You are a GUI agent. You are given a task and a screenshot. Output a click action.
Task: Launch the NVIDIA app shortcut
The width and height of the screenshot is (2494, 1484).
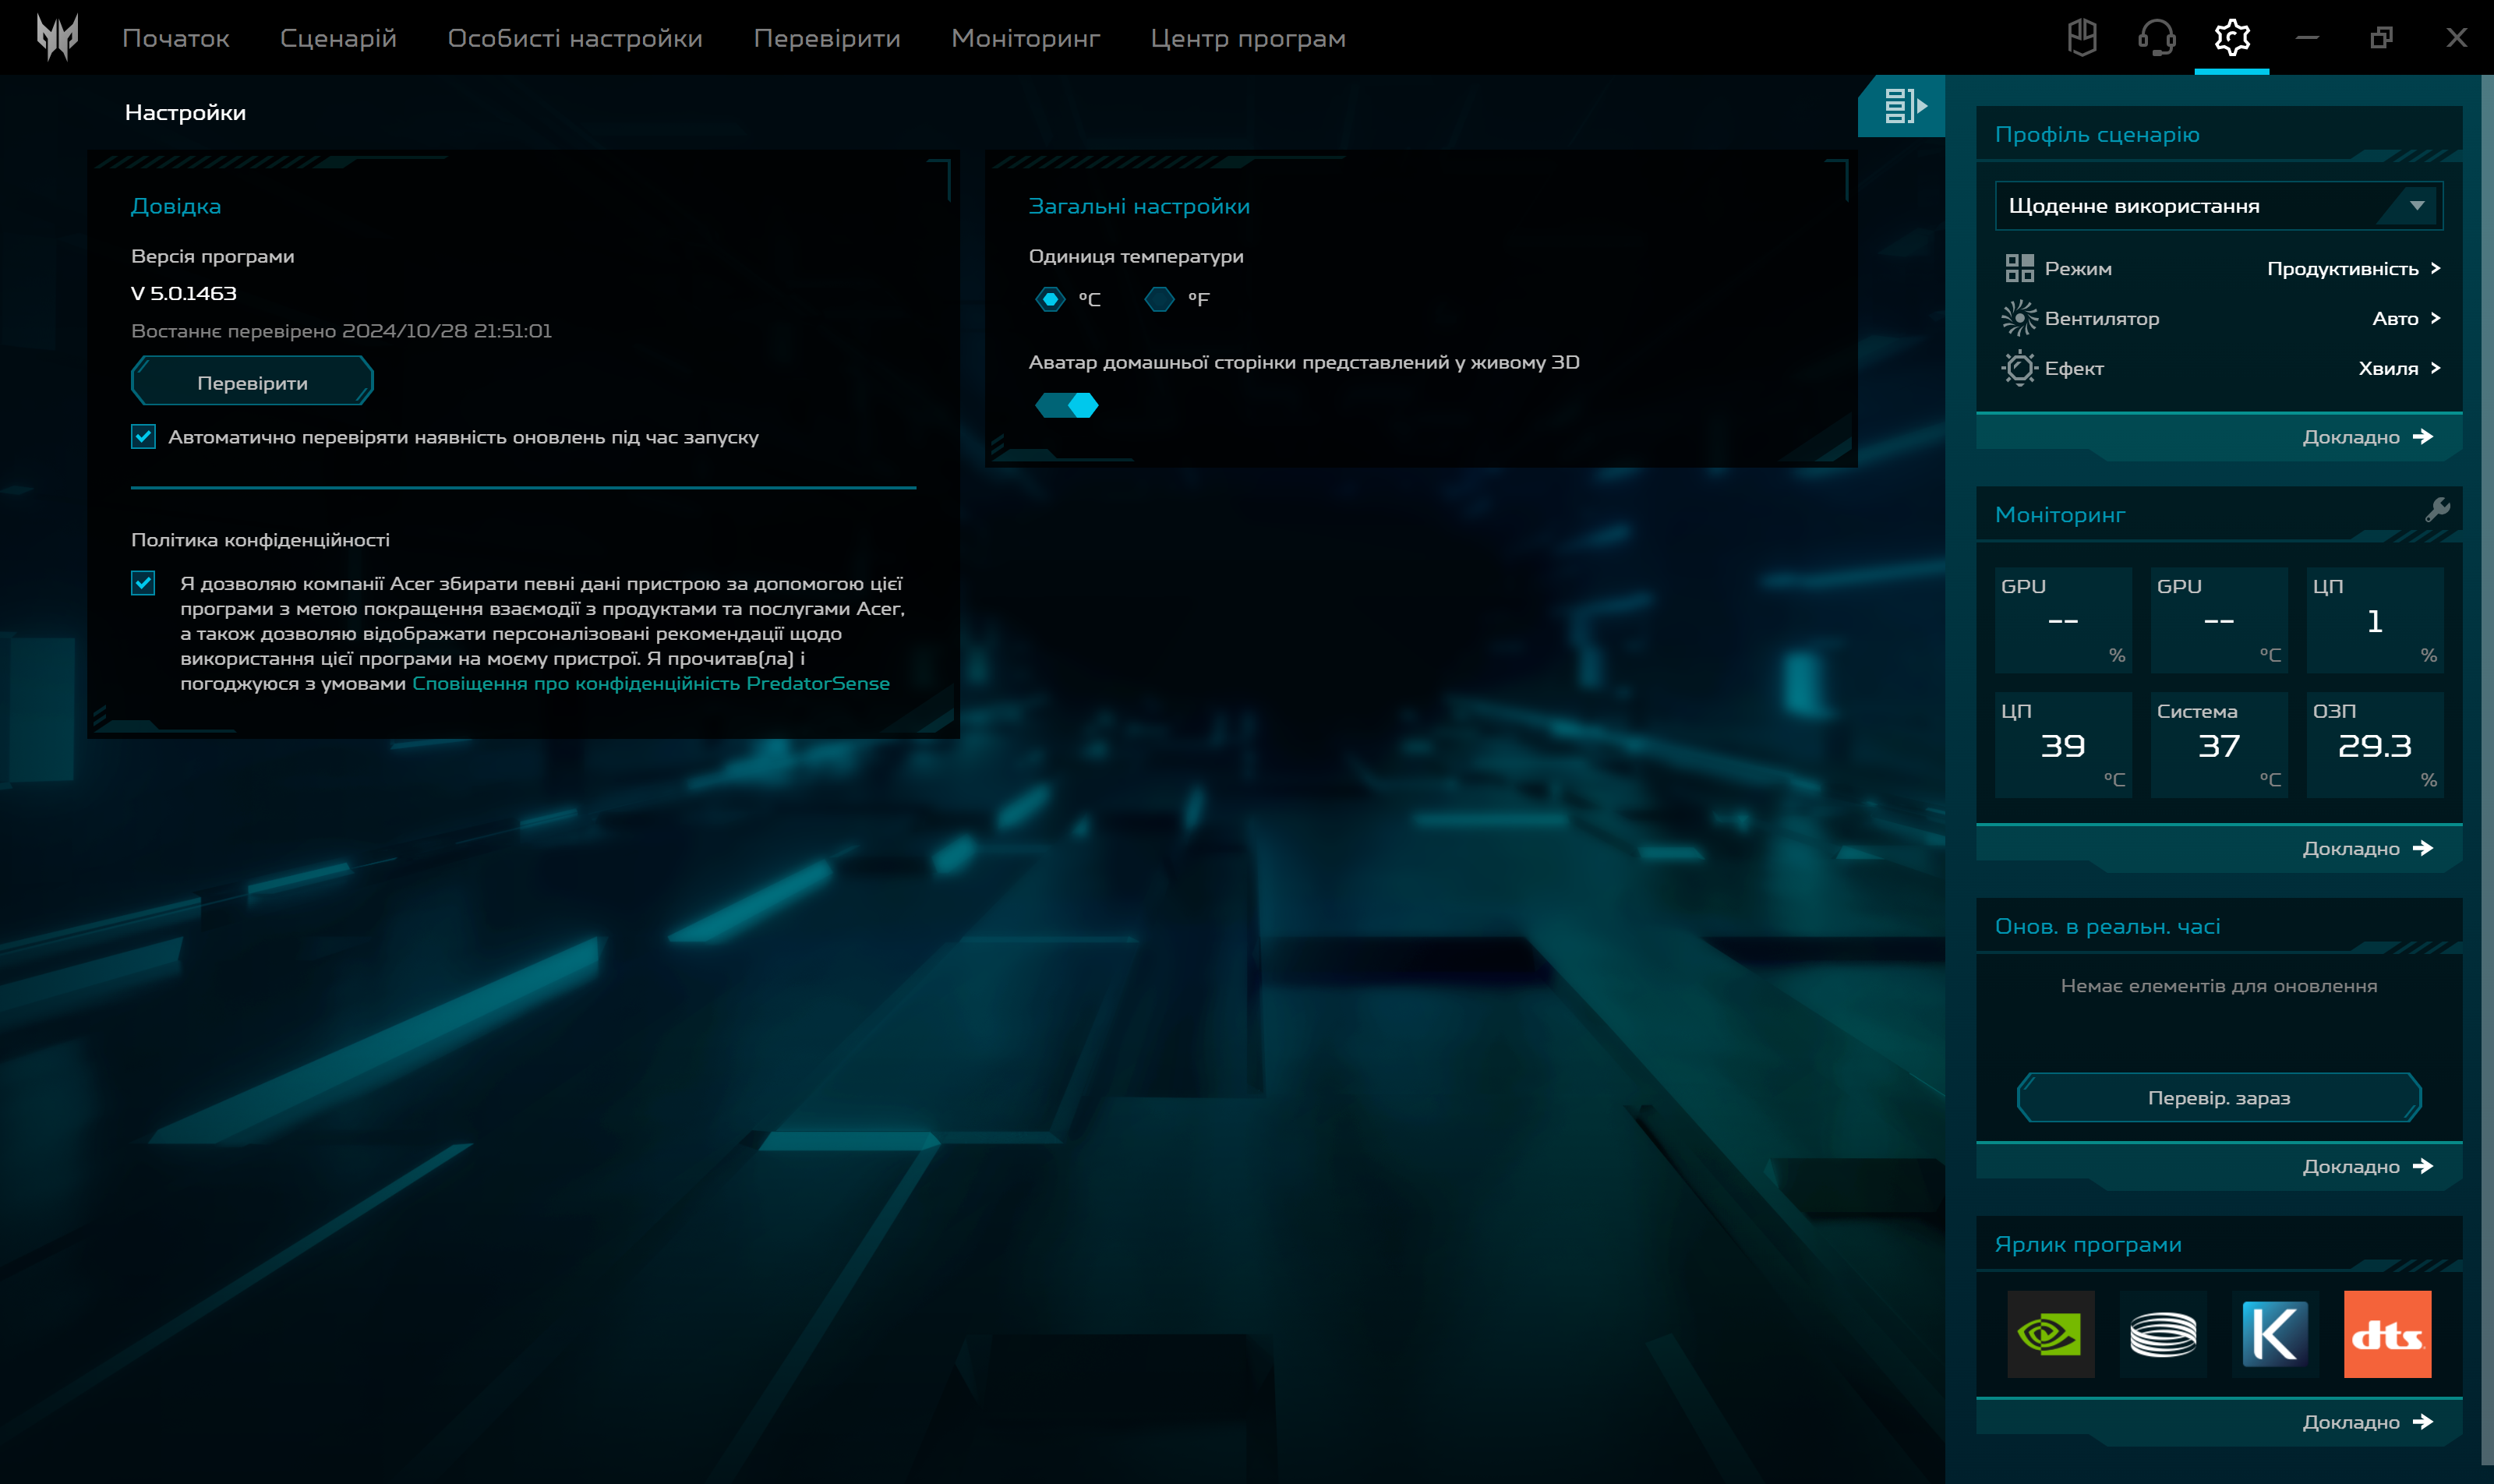2050,1333
